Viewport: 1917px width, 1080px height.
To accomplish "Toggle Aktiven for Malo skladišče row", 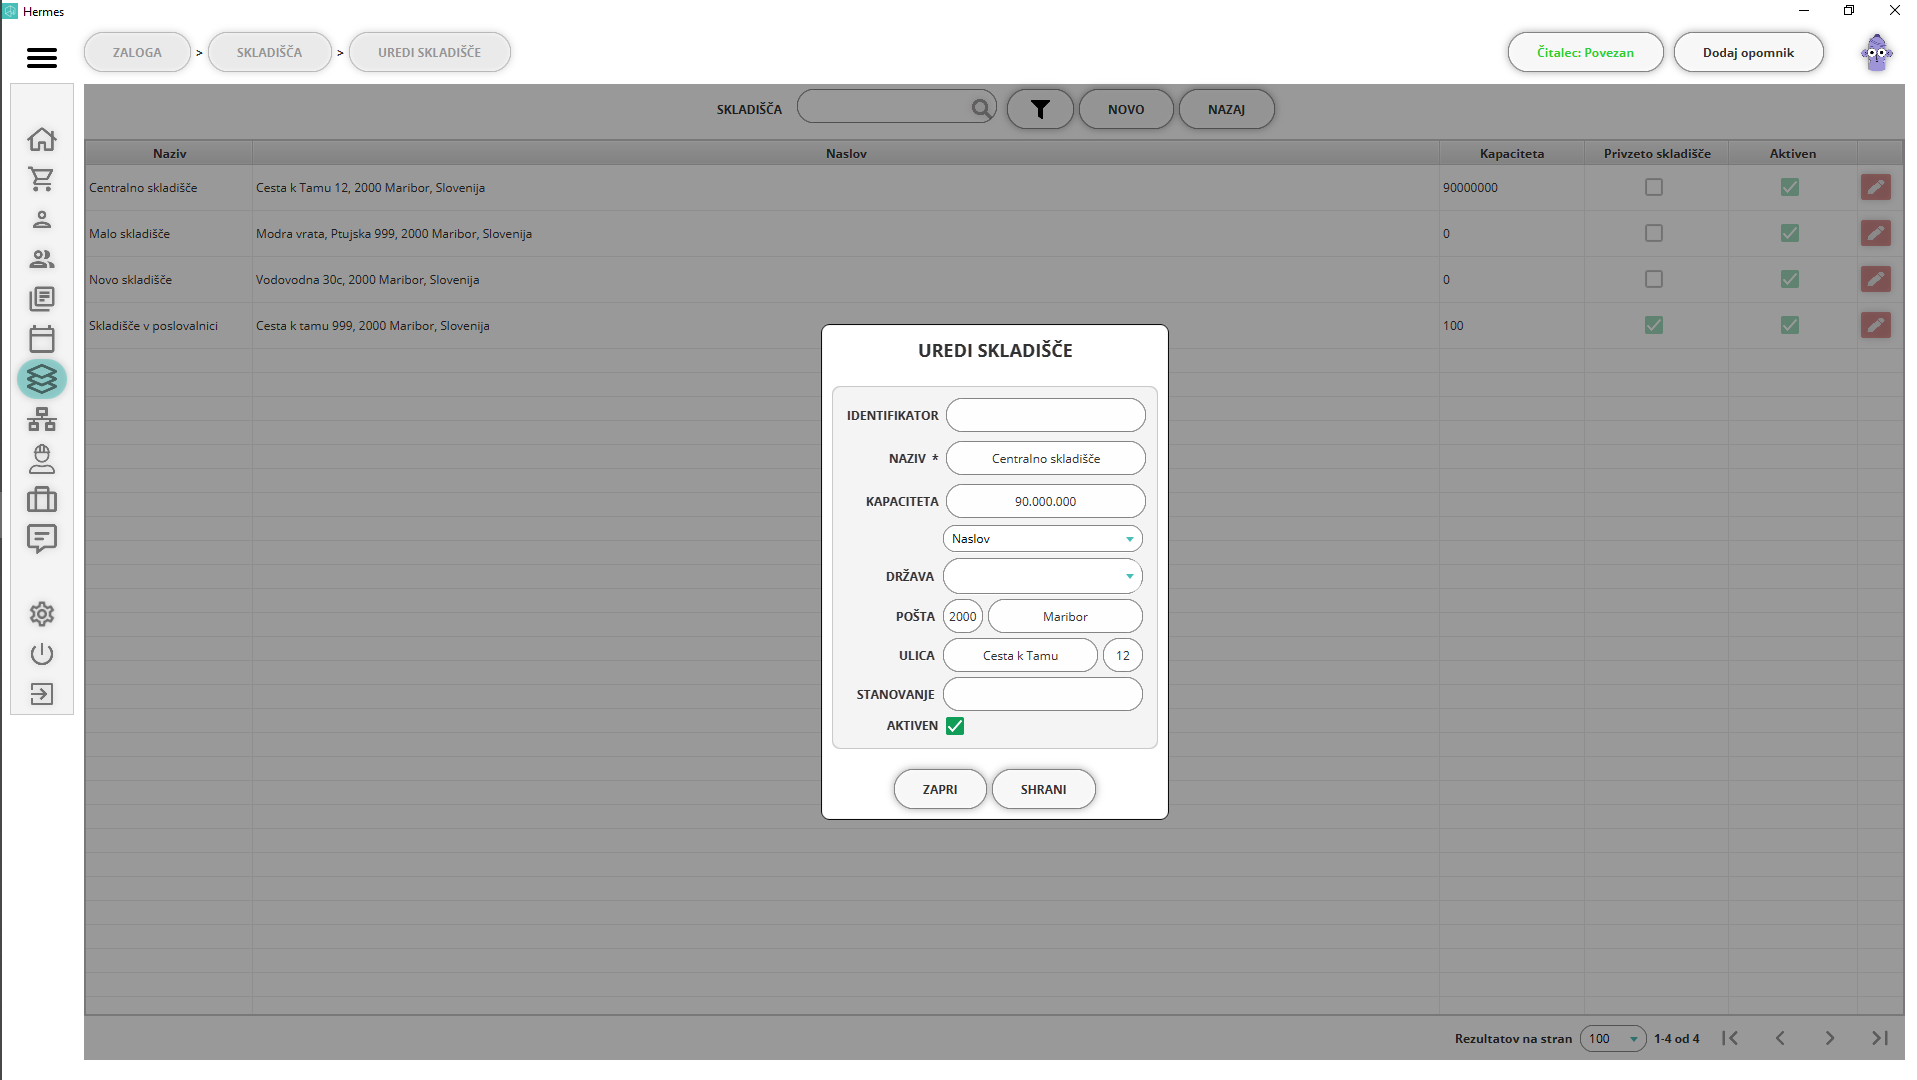I will coord(1790,233).
